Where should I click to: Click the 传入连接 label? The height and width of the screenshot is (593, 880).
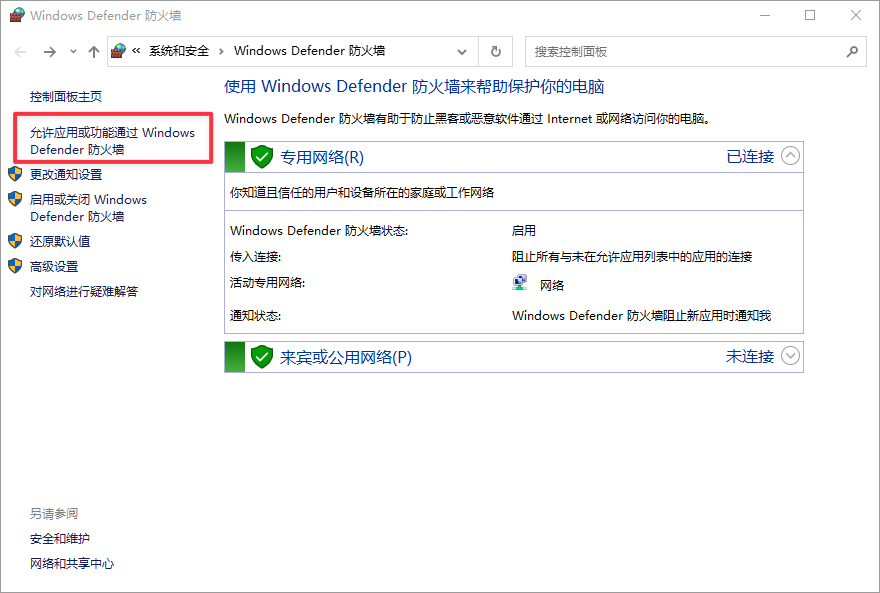pyautogui.click(x=255, y=257)
